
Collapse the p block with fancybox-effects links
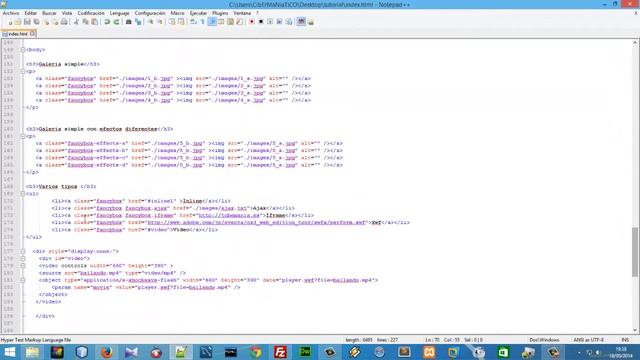coord(23,136)
